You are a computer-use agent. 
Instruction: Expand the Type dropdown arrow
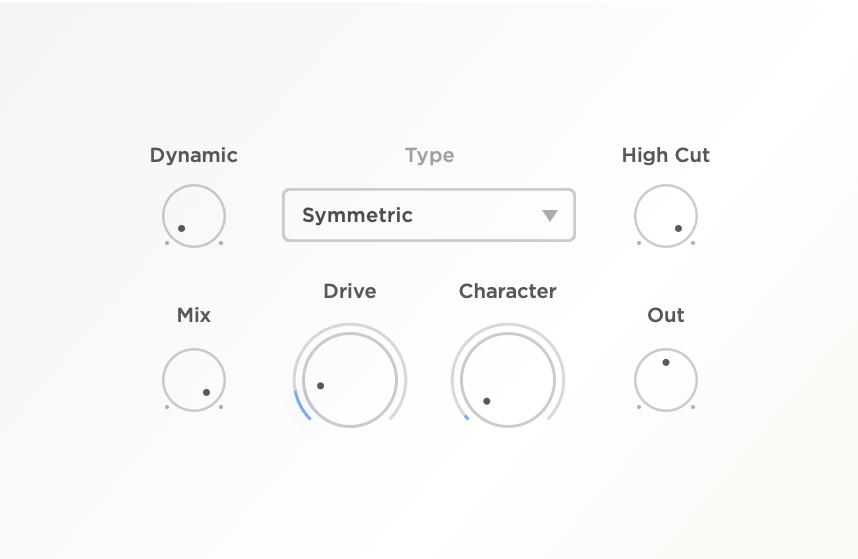pos(549,215)
